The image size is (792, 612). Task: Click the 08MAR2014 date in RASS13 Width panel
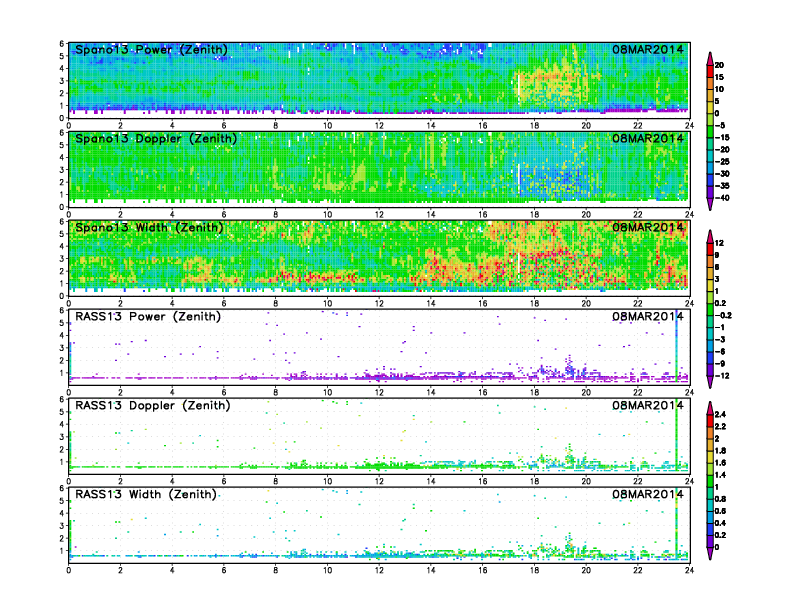point(648,494)
